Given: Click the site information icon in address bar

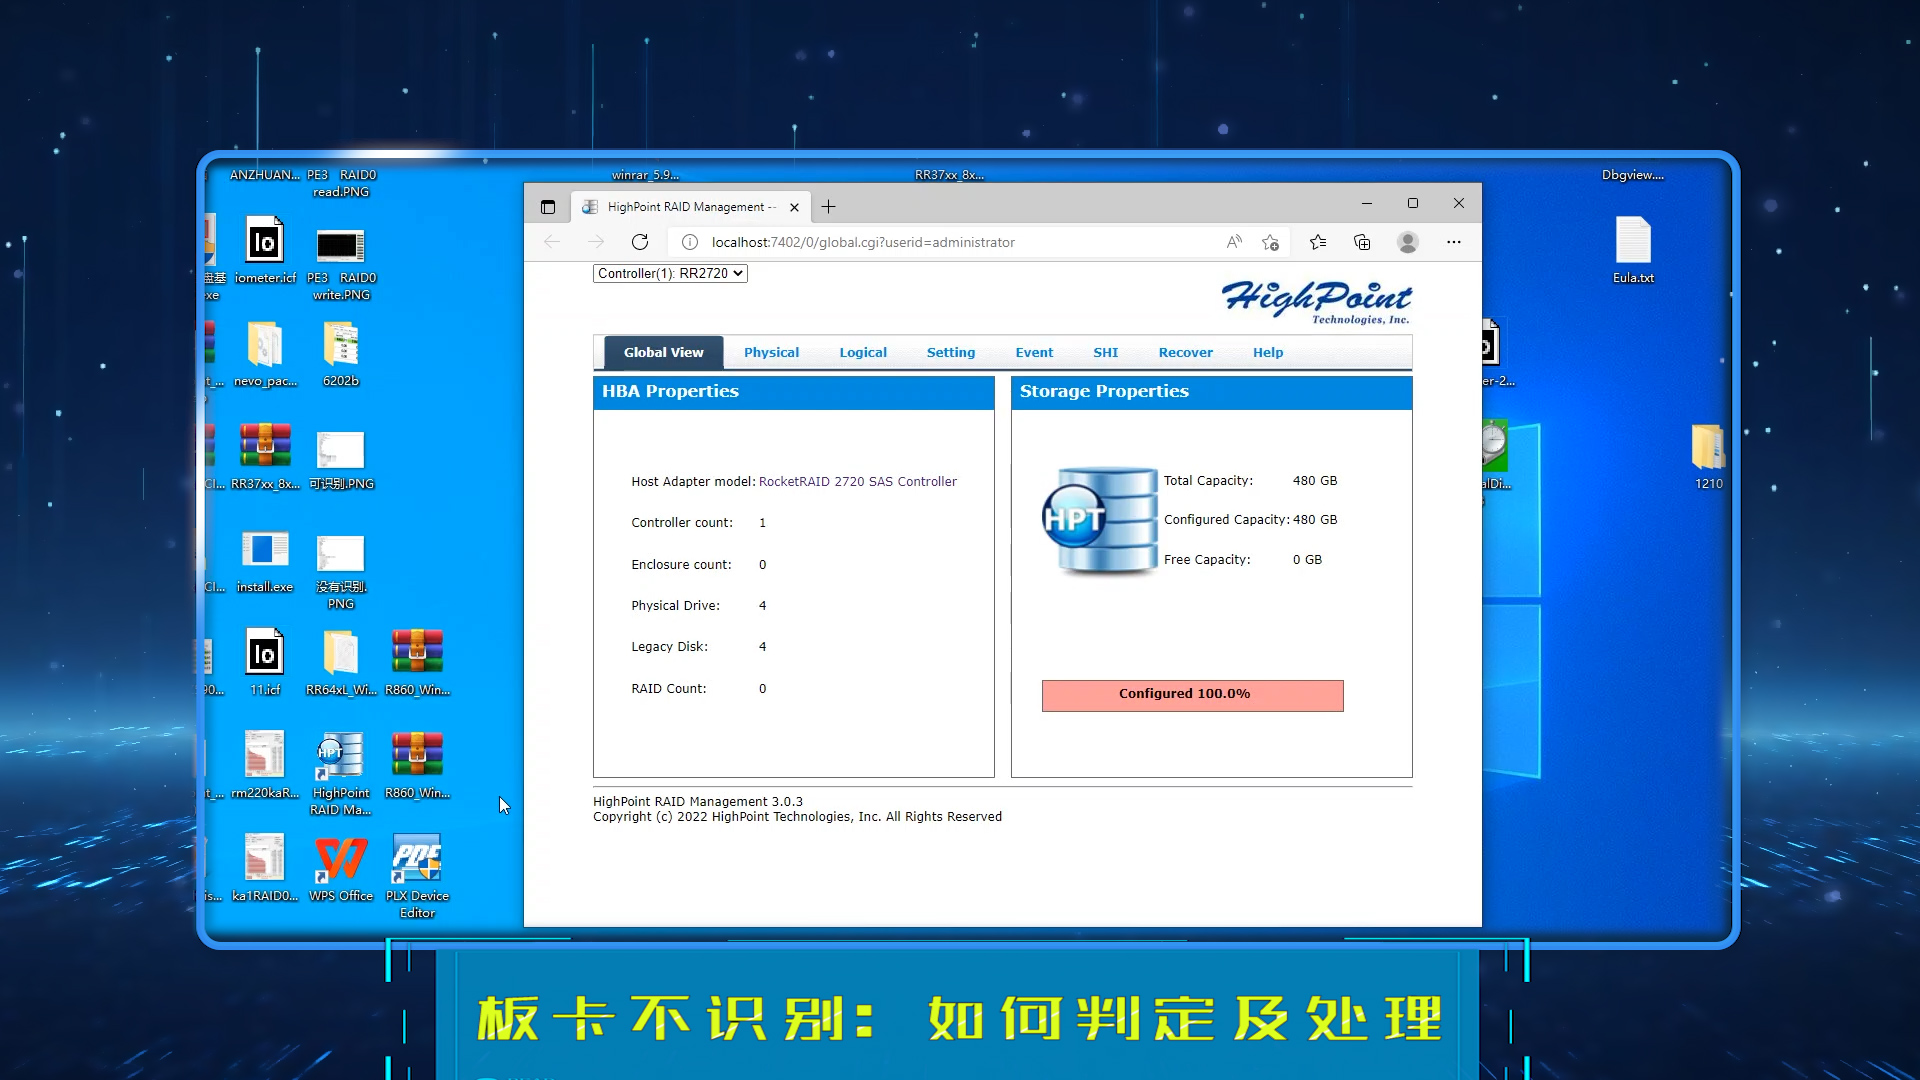Looking at the screenshot, I should (690, 242).
